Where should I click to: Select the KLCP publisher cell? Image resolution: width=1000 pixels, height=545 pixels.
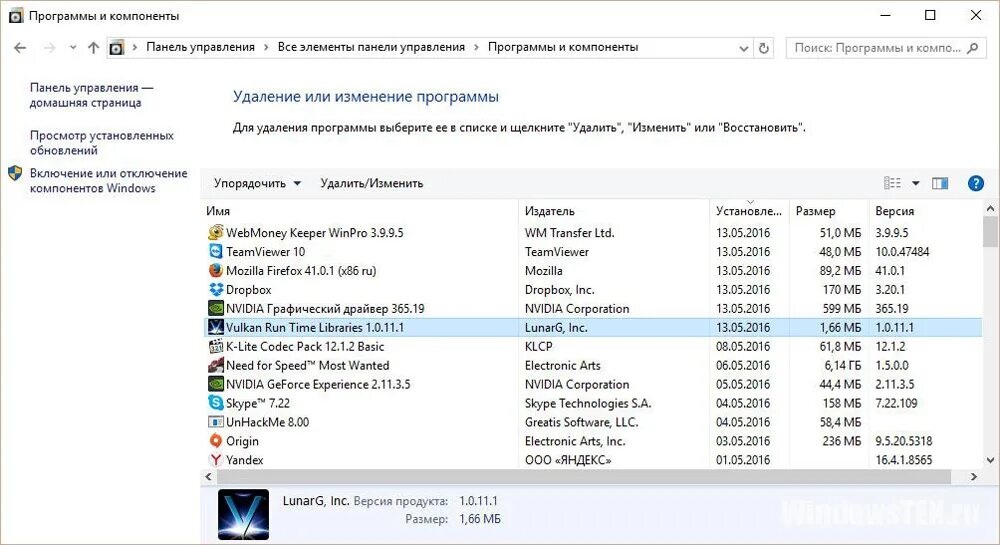click(x=539, y=346)
